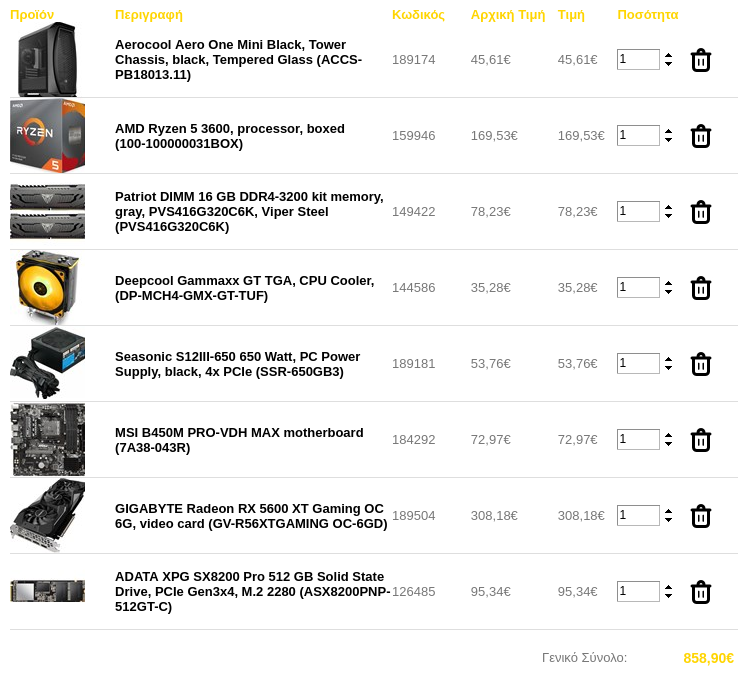Image resolution: width=745 pixels, height=682 pixels.
Task: Adjust quantity stepper arrows for Aerocool case
Action: point(669,59)
